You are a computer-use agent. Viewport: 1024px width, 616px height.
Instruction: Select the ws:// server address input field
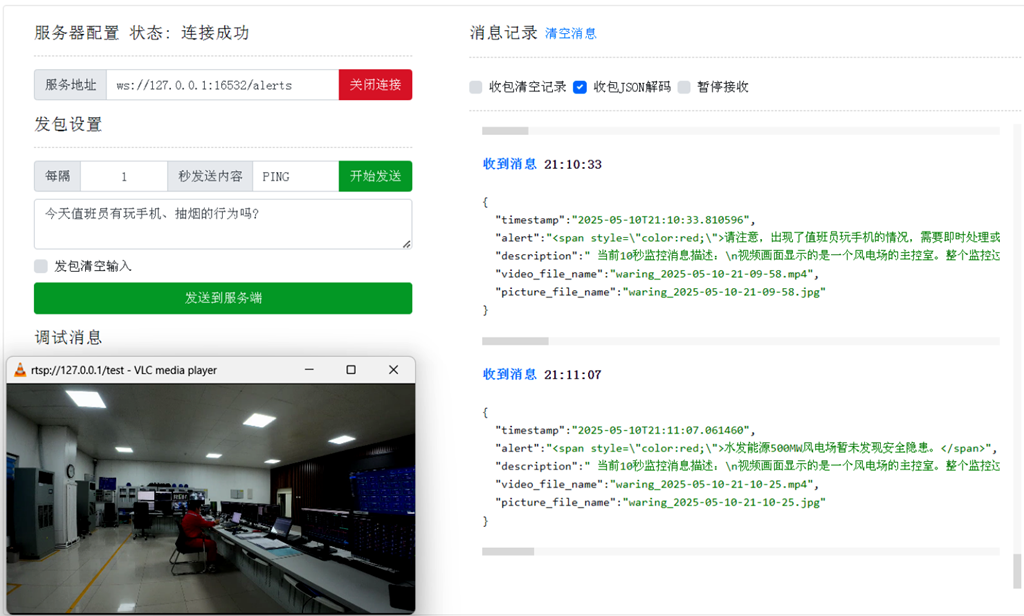[x=215, y=84]
